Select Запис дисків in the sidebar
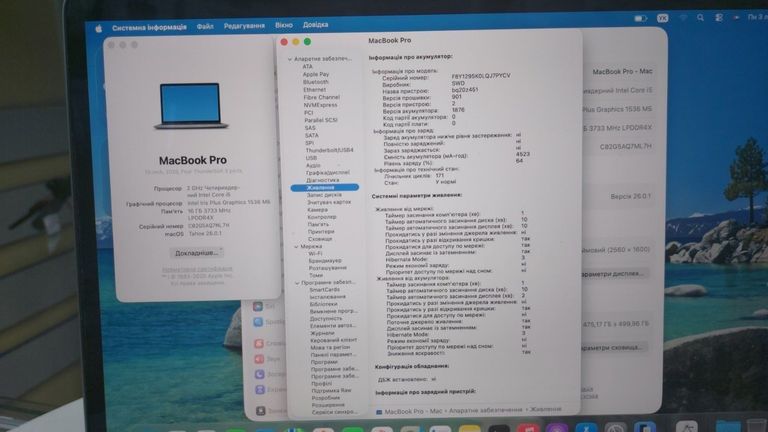768x432 pixels. tap(324, 195)
